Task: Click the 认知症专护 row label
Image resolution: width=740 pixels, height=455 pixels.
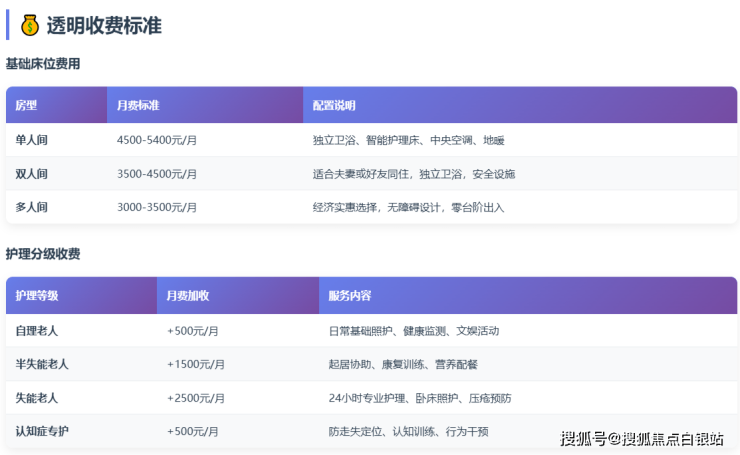Action: coord(43,431)
